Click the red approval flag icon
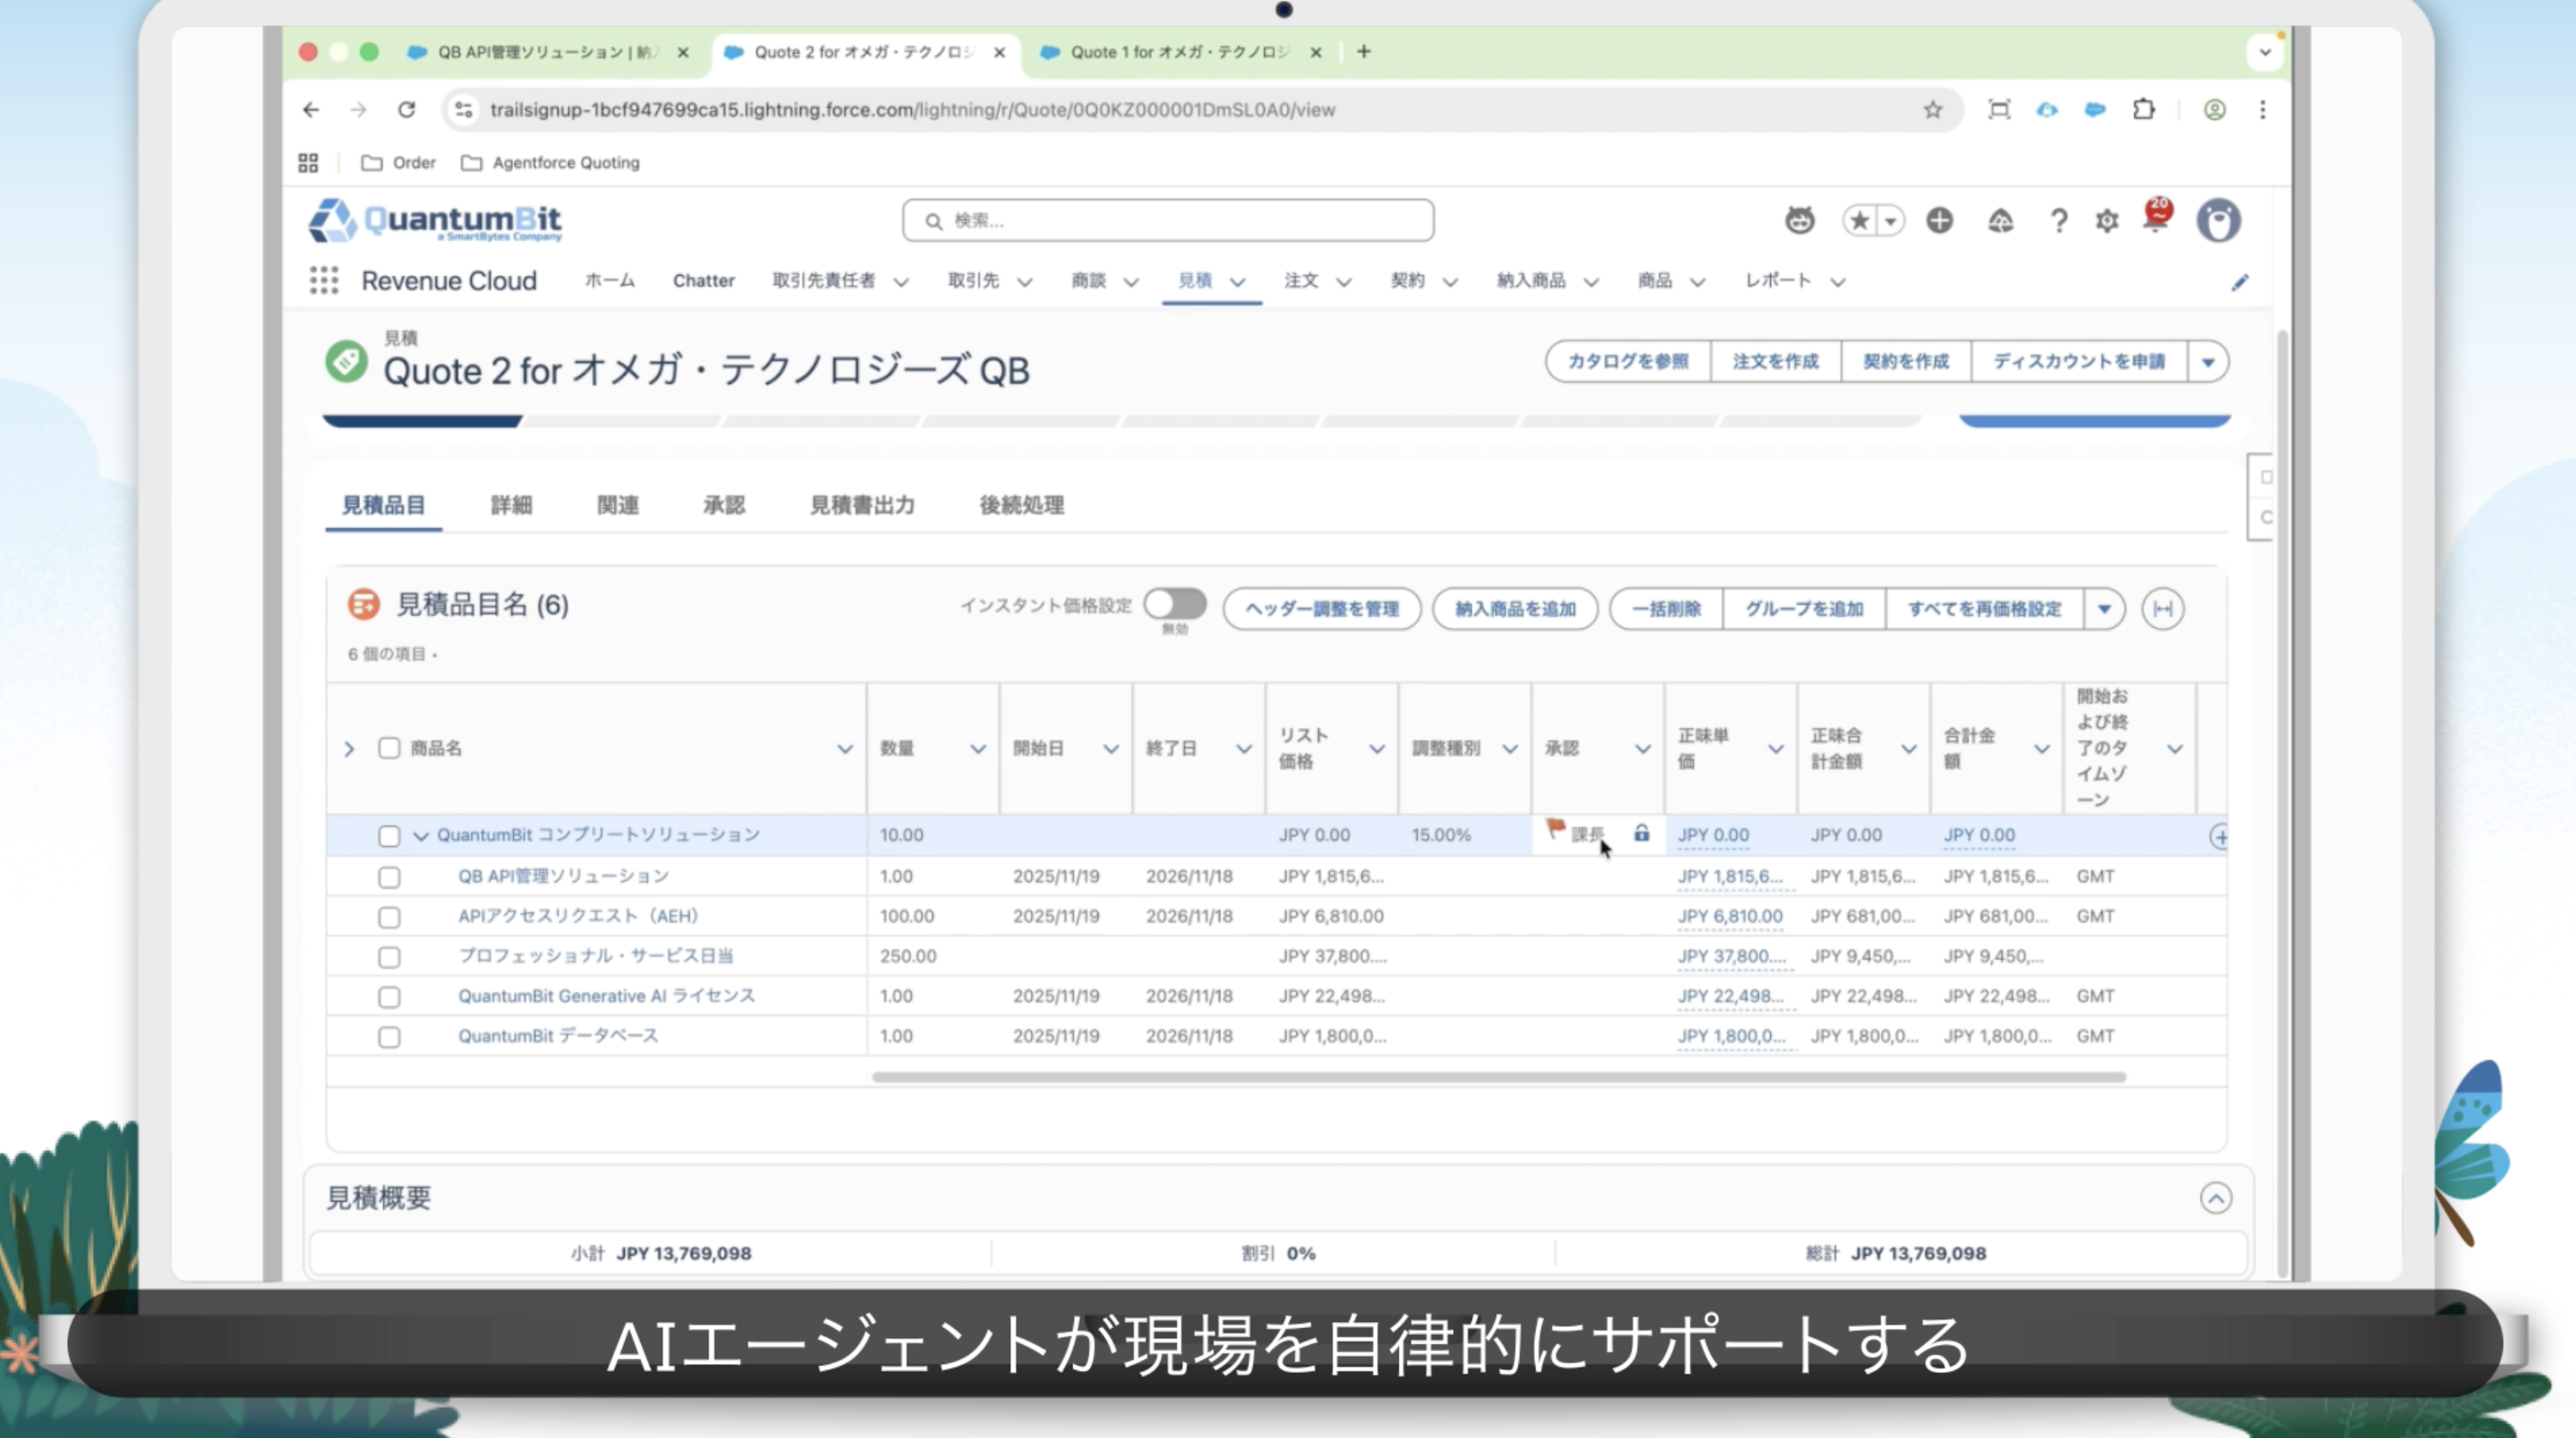This screenshot has height=1438, width=2576. point(1555,829)
